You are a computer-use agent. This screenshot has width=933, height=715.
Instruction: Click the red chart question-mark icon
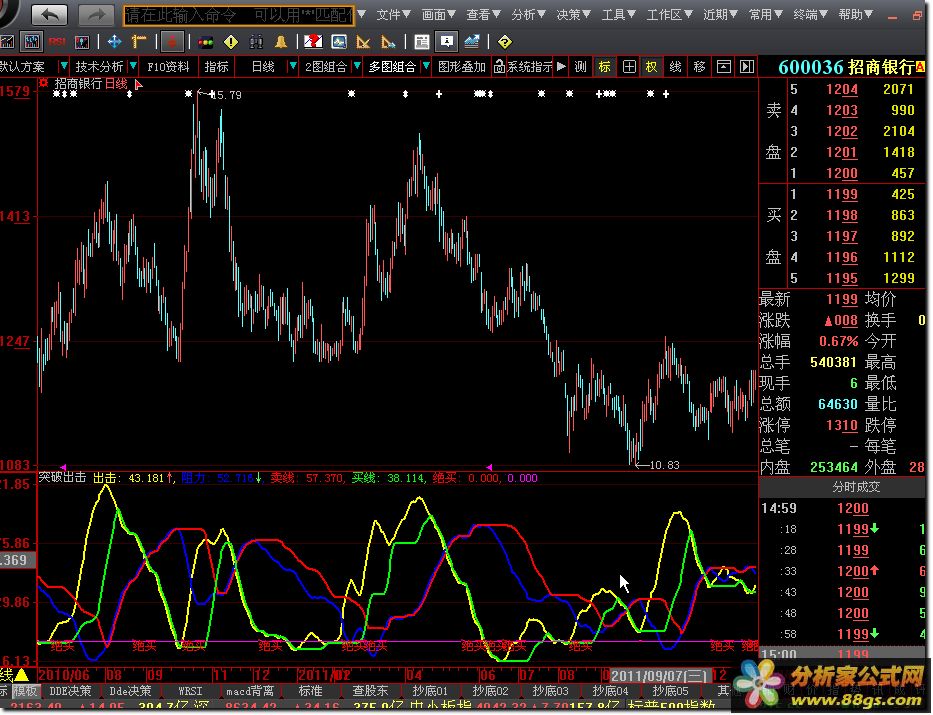(x=313, y=42)
